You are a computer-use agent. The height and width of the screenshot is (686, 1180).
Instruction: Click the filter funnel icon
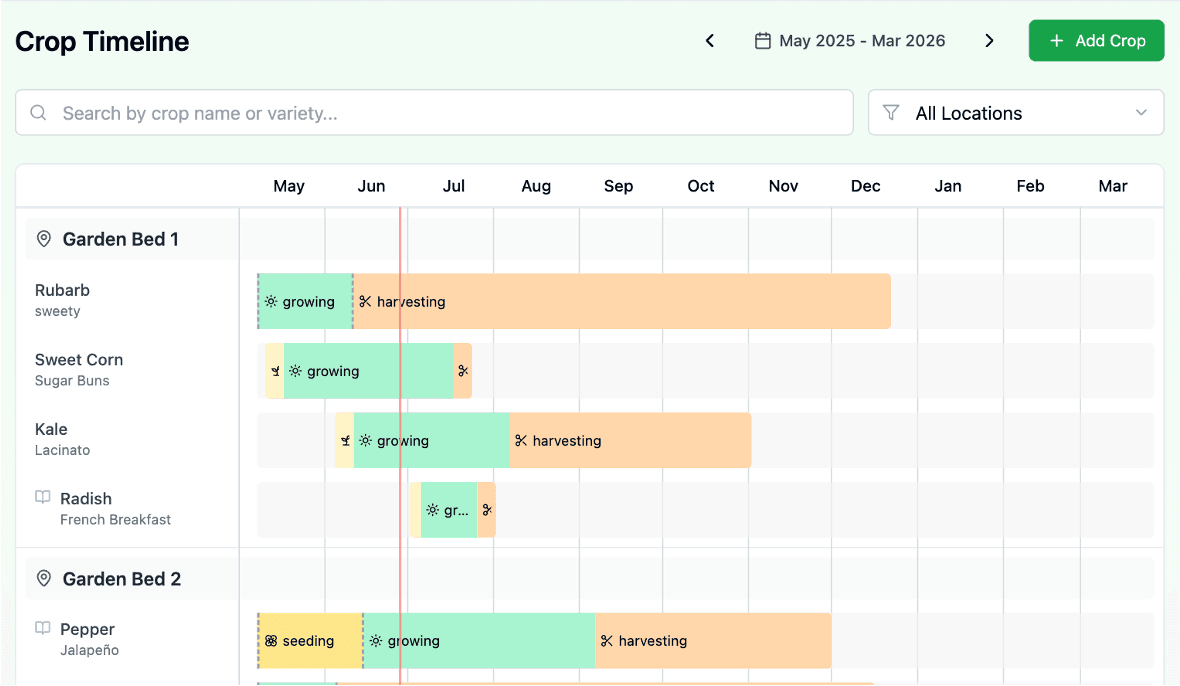pyautogui.click(x=891, y=113)
